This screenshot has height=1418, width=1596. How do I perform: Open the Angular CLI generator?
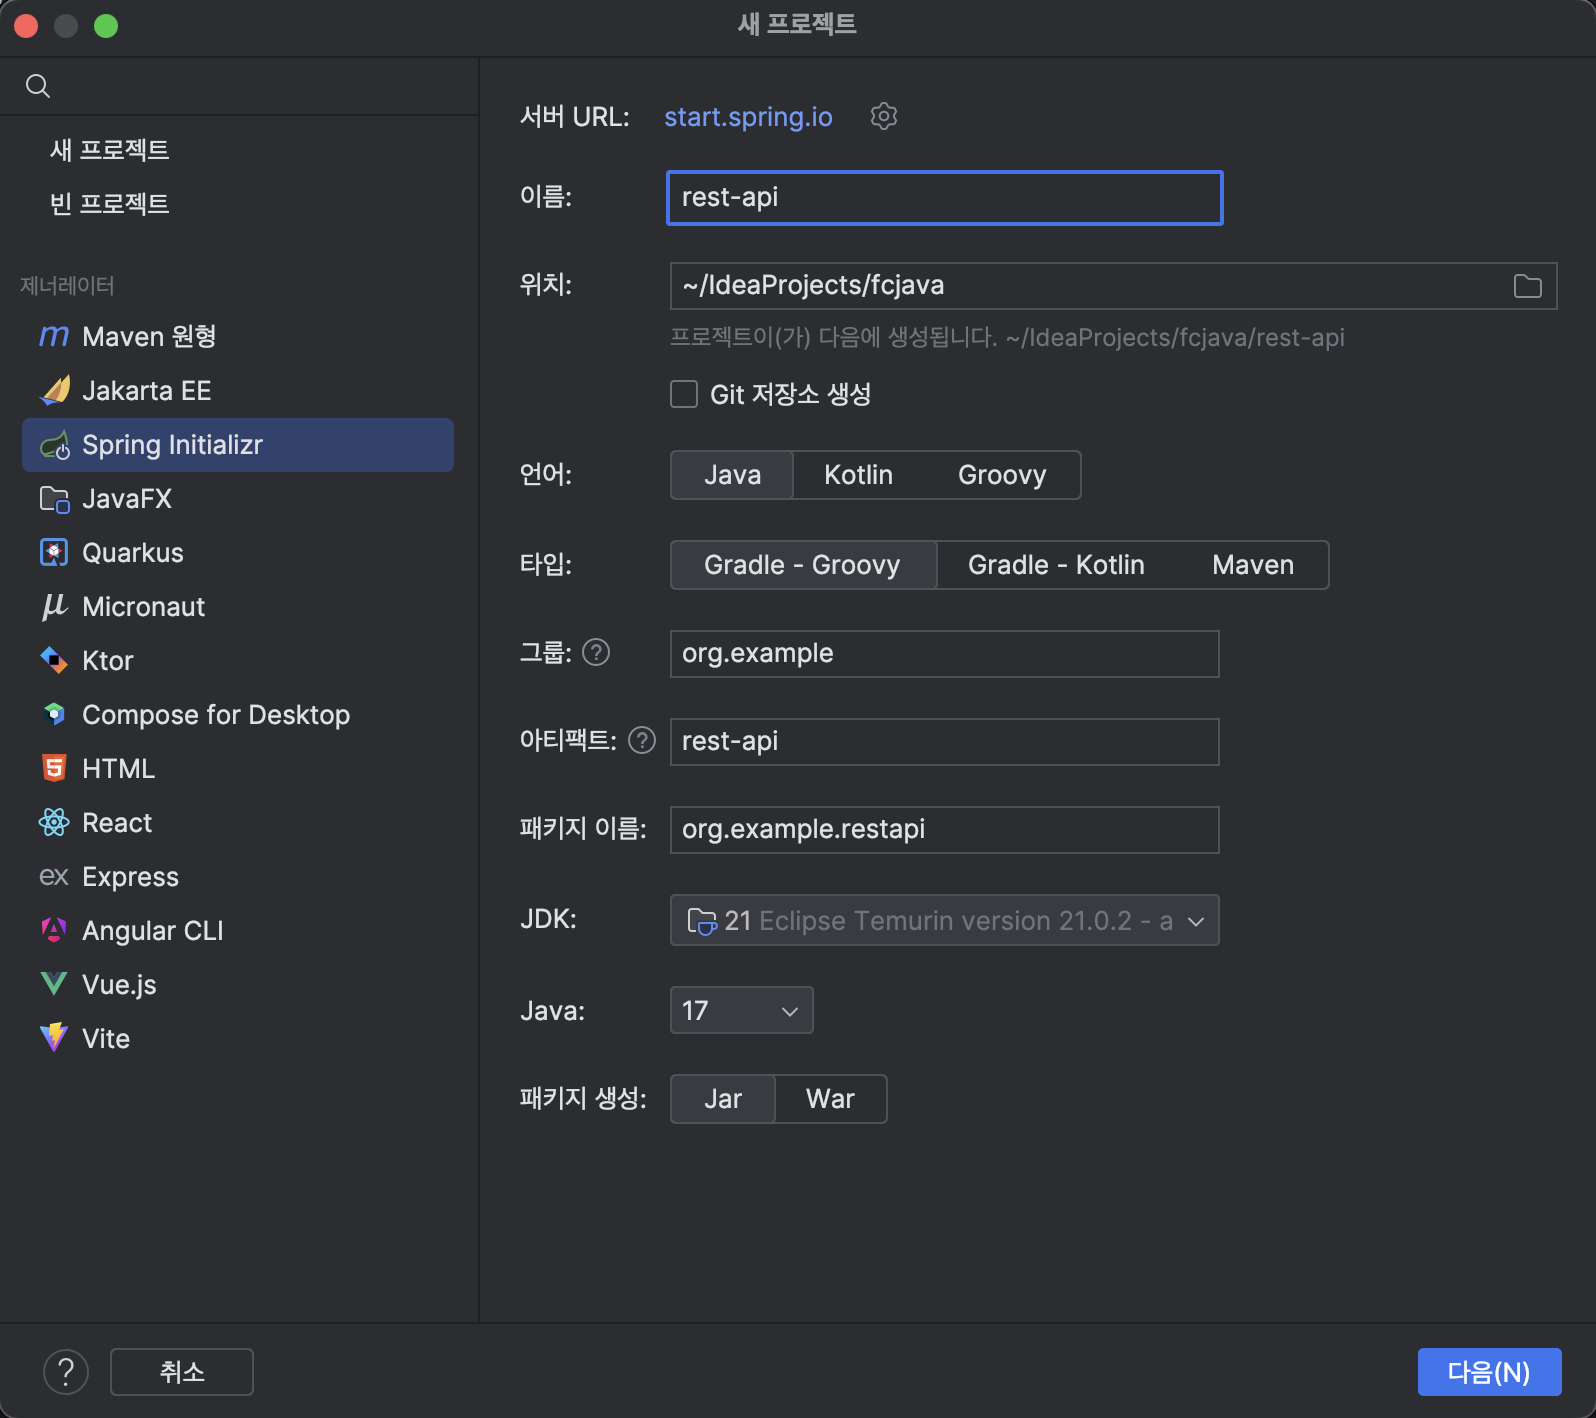click(152, 931)
